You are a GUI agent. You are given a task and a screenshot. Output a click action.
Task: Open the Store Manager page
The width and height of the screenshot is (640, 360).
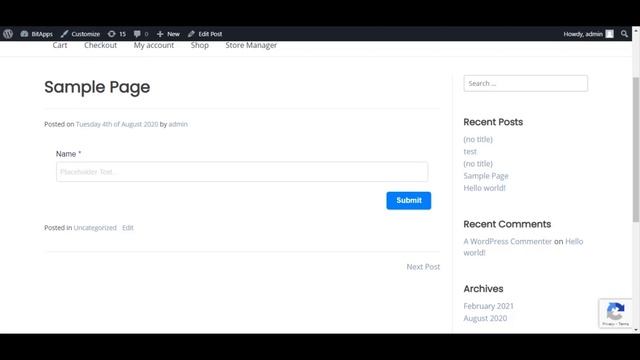tap(251, 45)
